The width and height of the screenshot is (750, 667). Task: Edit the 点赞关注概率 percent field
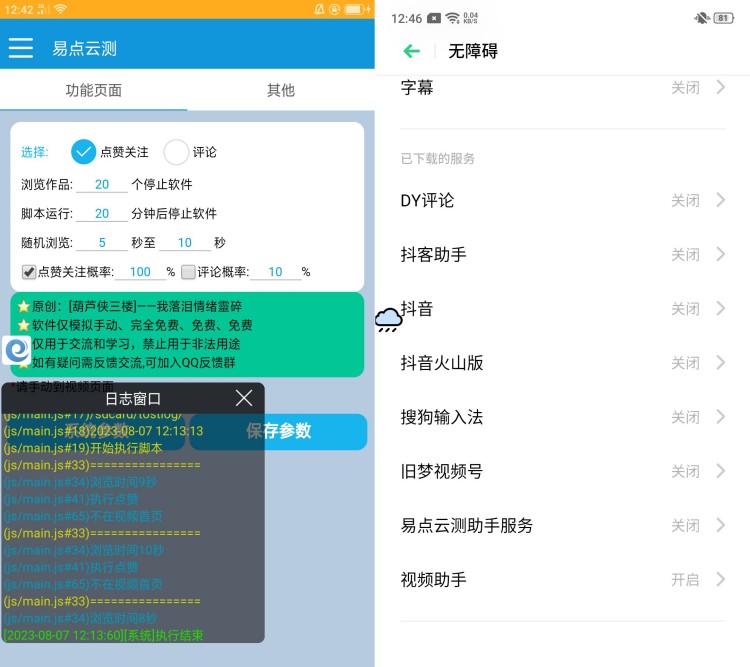pos(140,272)
